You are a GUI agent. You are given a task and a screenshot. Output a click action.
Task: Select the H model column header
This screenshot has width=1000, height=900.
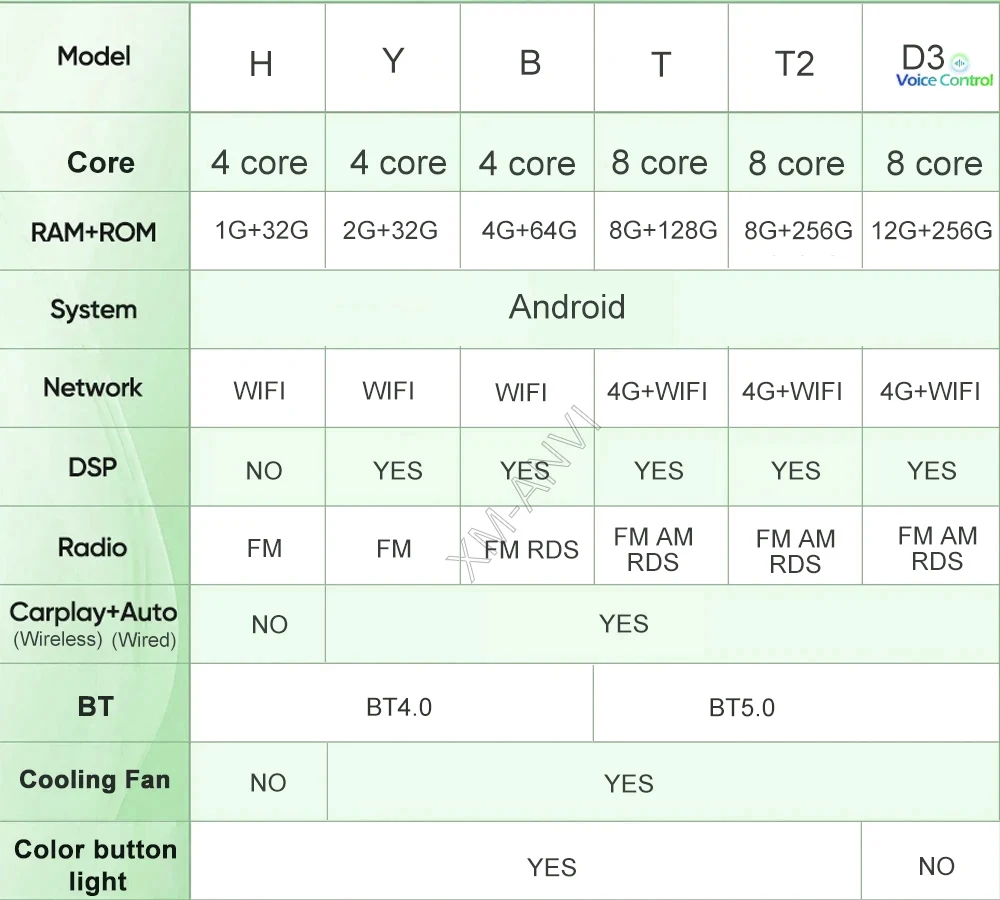pyautogui.click(x=260, y=64)
